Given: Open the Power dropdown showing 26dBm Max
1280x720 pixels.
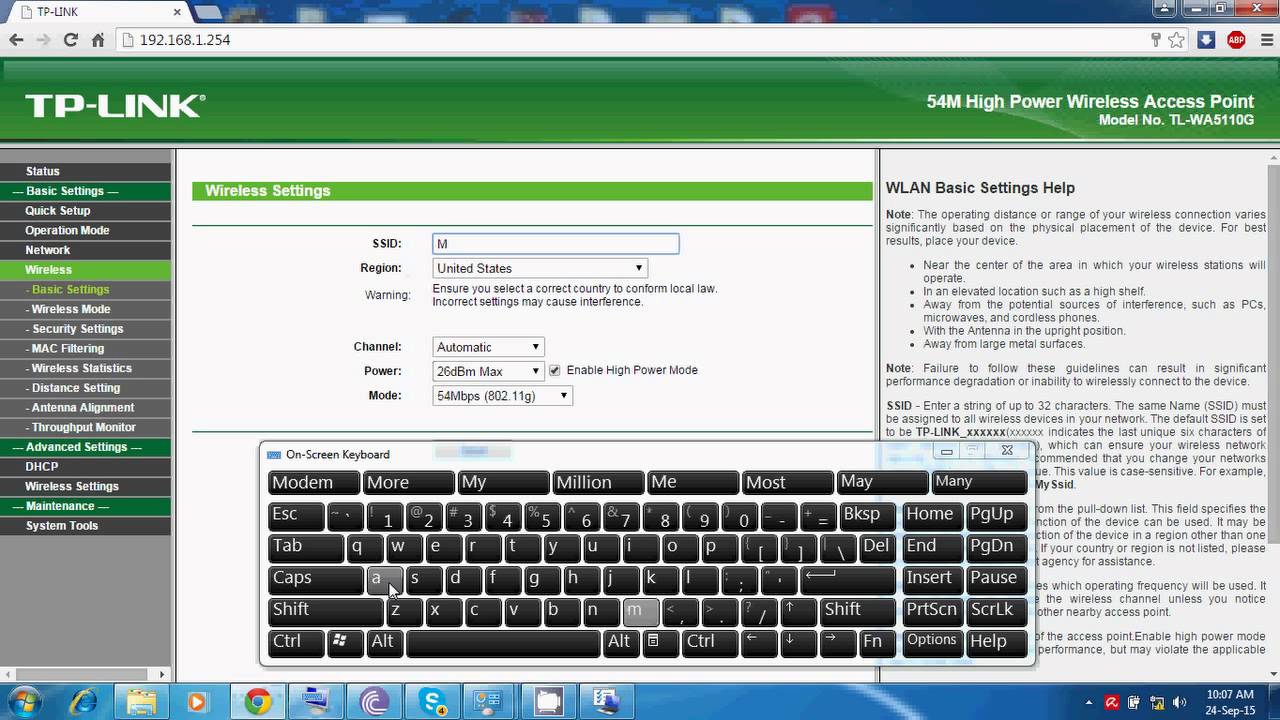Looking at the screenshot, I should click(x=488, y=371).
